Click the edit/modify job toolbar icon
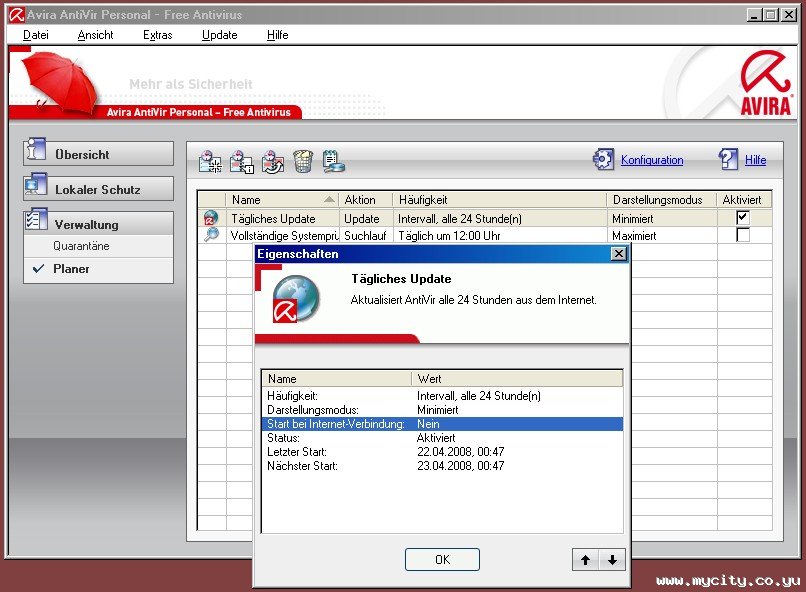Viewport: 806px width, 592px height. [273, 161]
